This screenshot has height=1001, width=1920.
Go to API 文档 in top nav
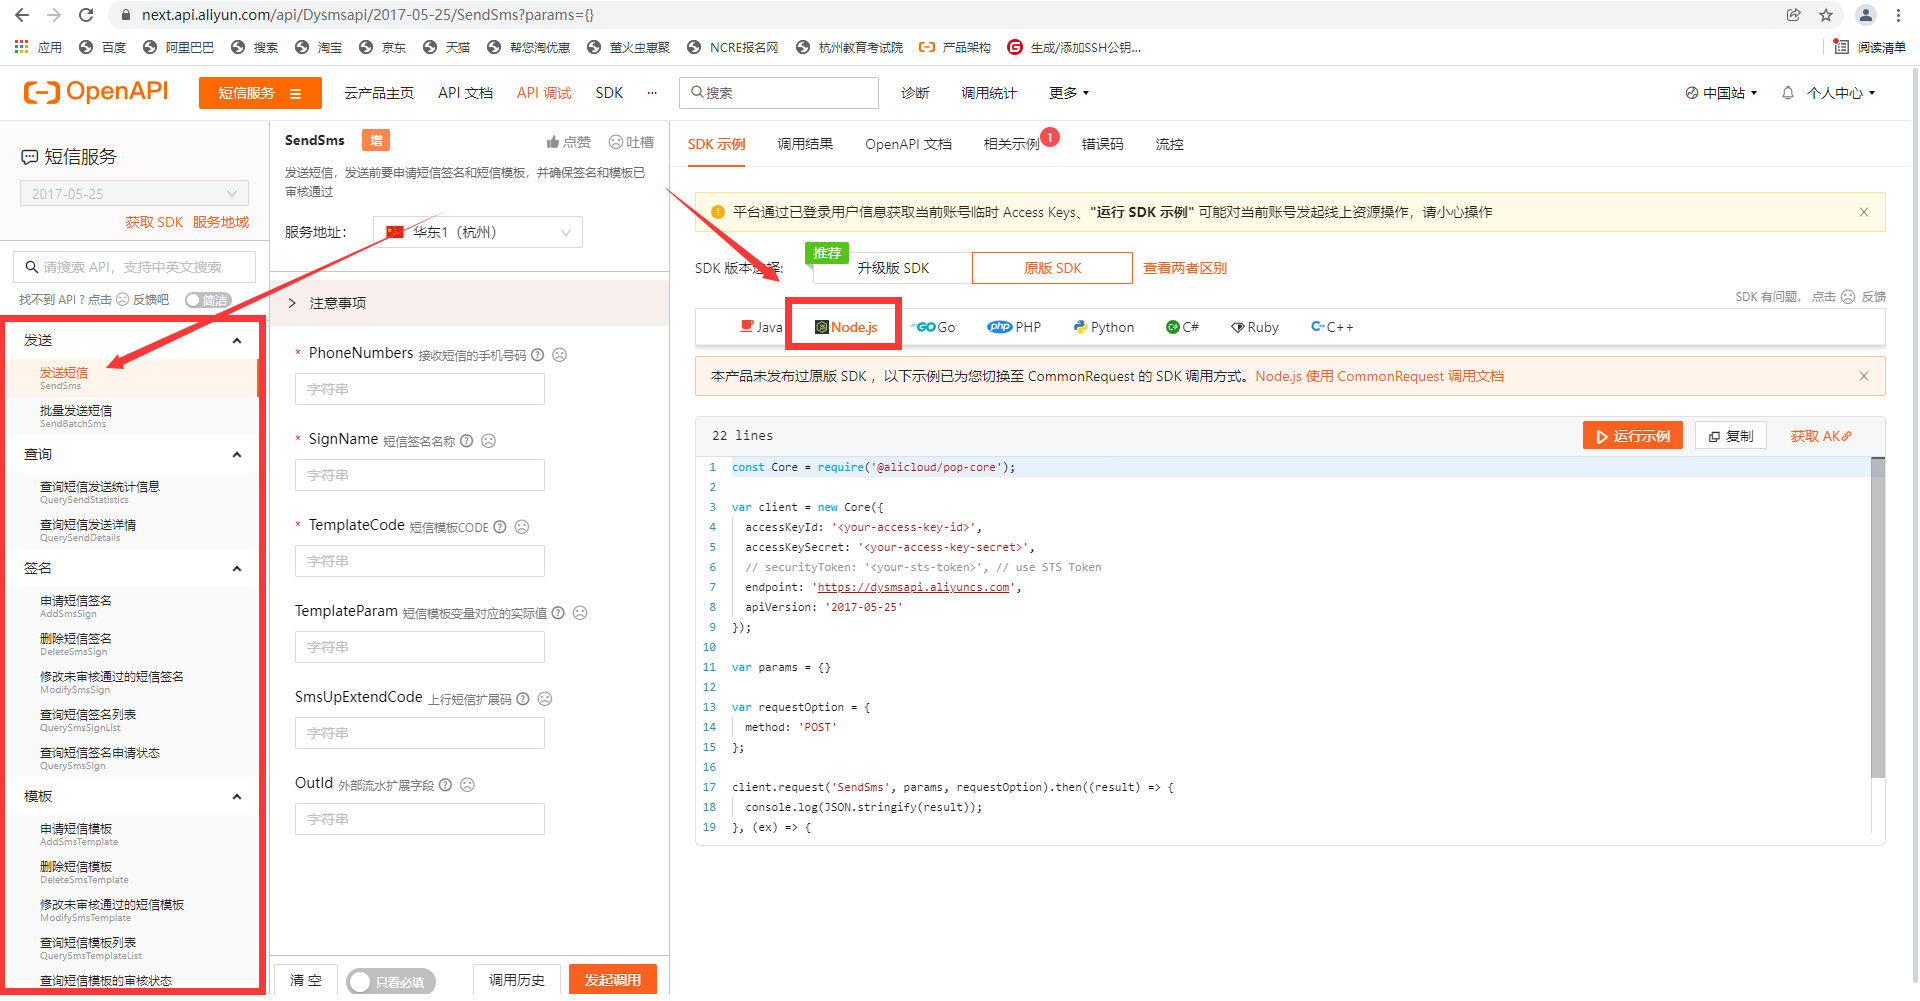(x=465, y=93)
